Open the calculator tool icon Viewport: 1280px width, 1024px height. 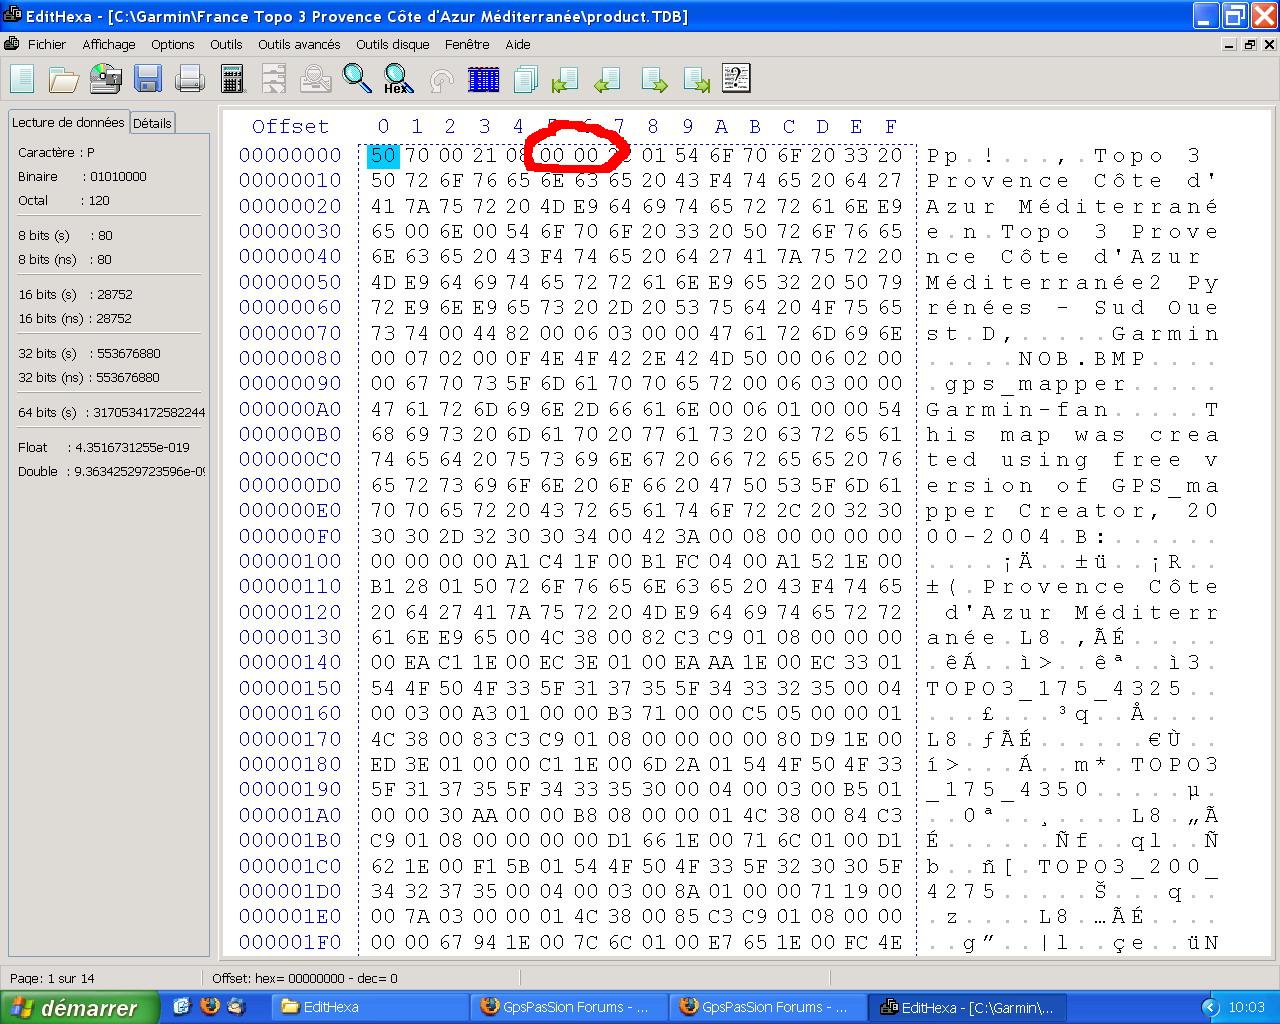click(x=232, y=79)
